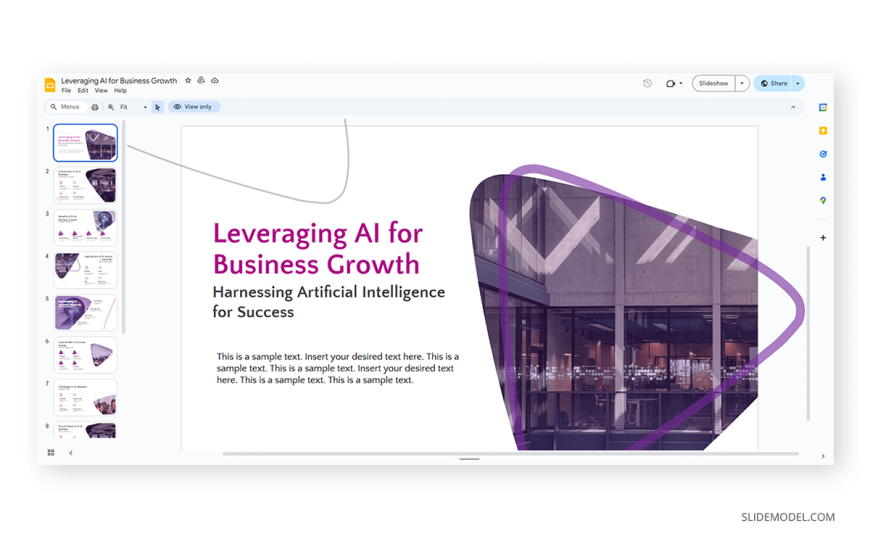This screenshot has width=870, height=539.
Task: Hide the menus with the chevron
Action: 793,107
